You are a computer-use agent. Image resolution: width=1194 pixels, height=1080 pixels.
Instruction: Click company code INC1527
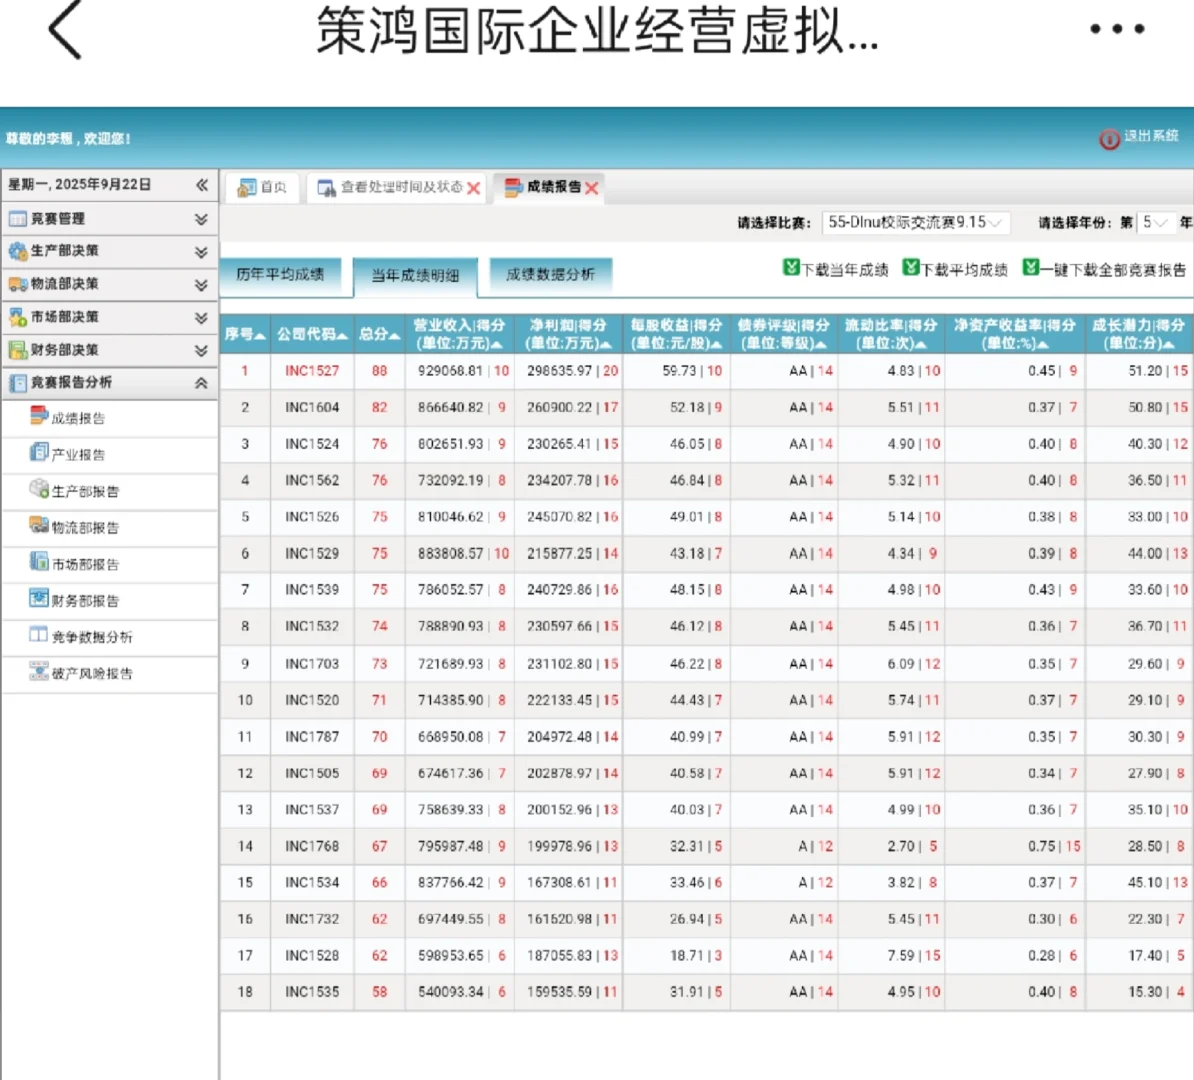(x=312, y=371)
